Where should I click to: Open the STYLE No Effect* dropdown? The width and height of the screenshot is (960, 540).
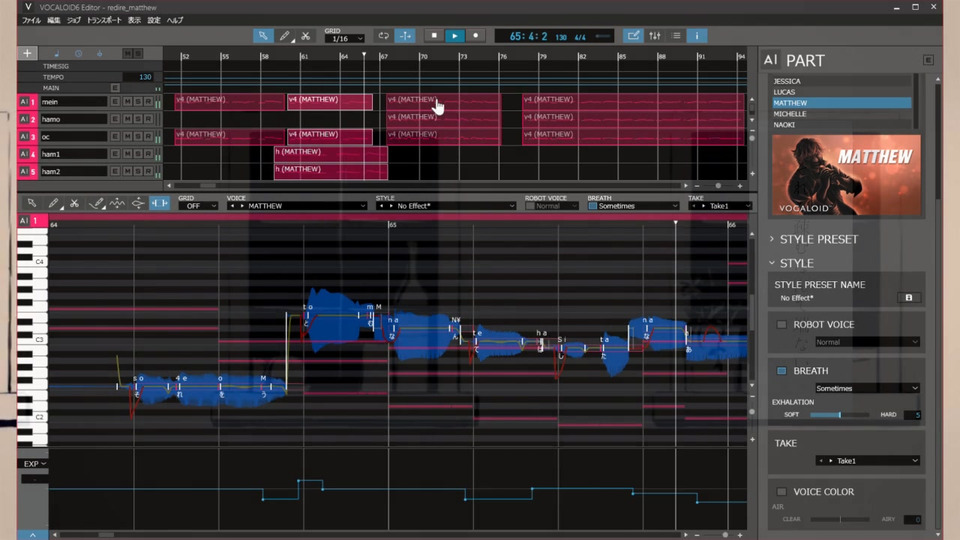pos(446,206)
